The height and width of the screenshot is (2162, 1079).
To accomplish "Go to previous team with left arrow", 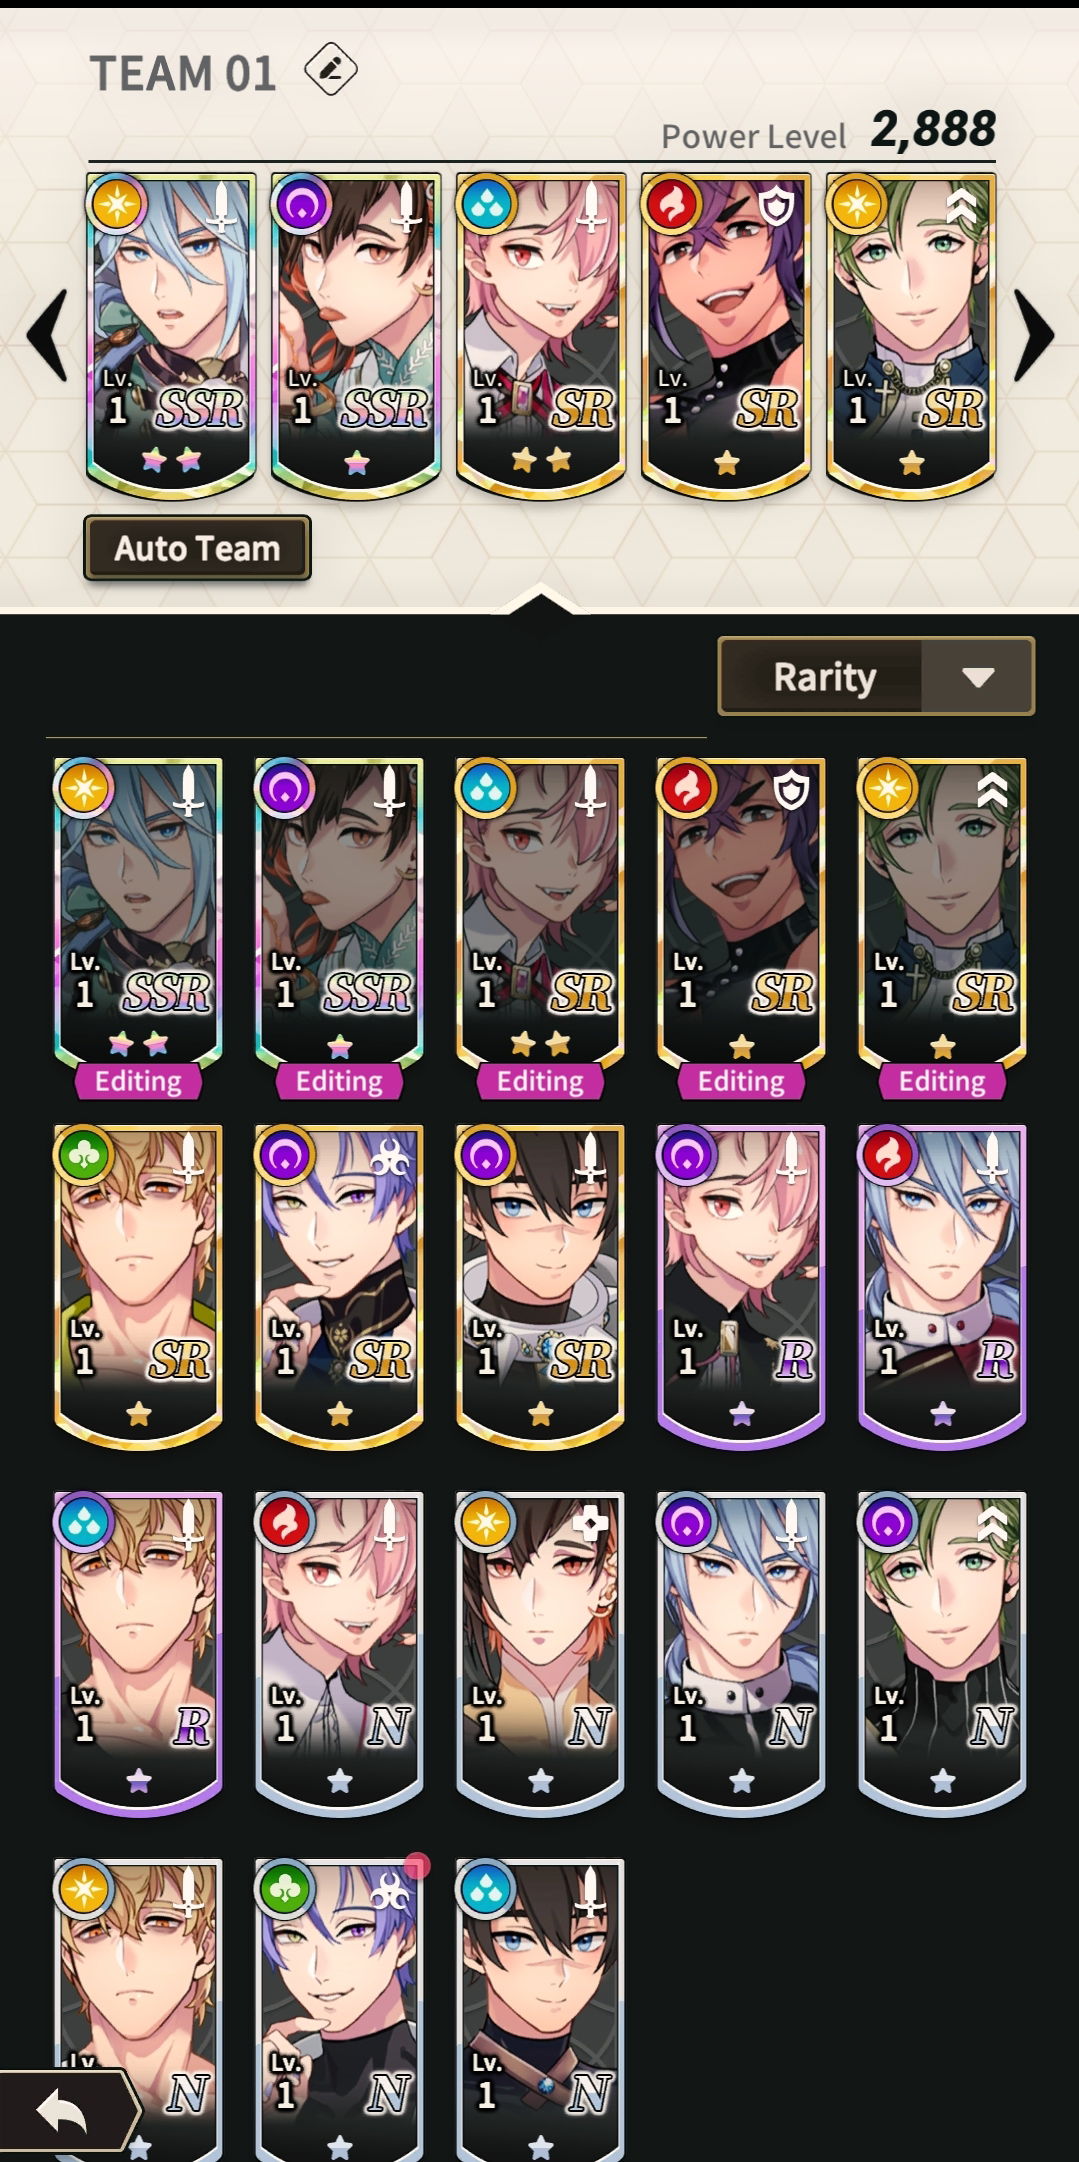I will click(46, 335).
